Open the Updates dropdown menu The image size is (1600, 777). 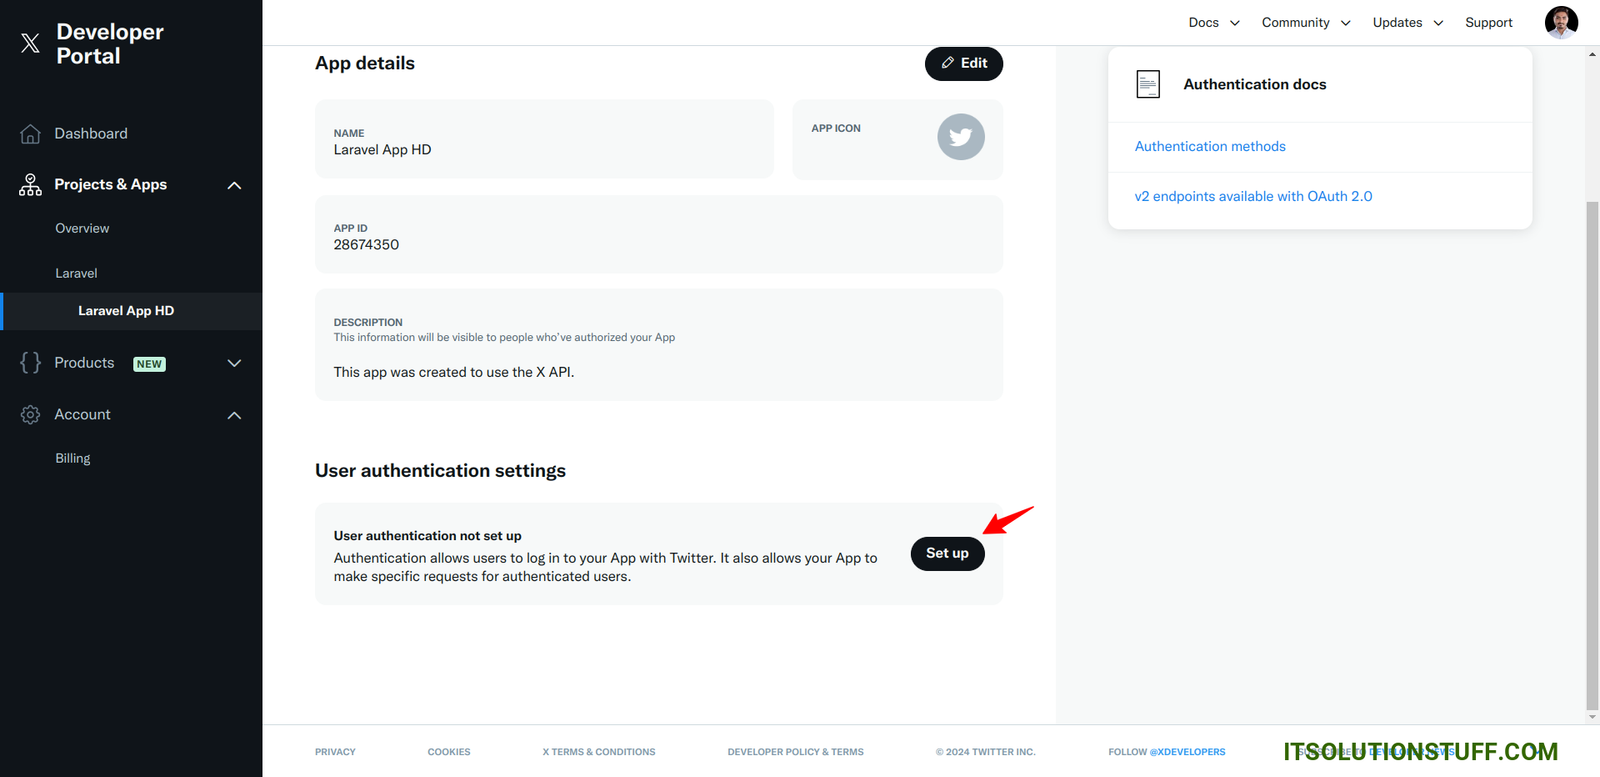point(1407,23)
